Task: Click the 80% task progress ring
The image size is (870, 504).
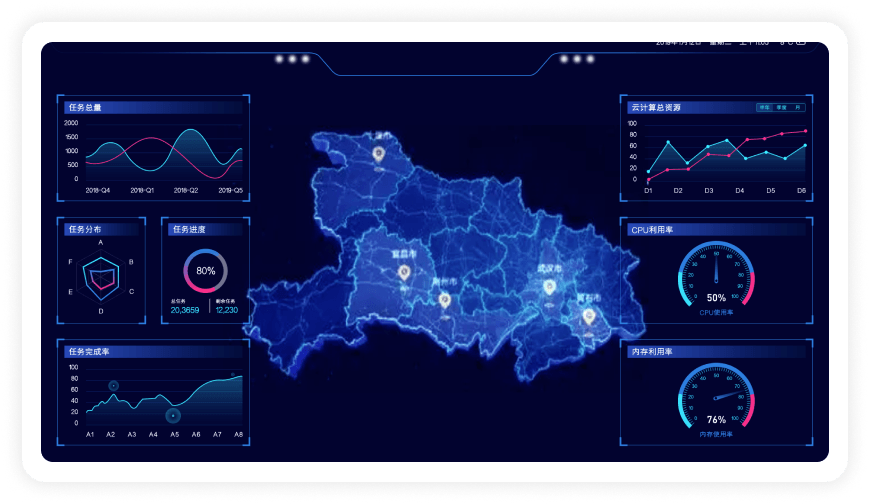Action: pos(205,271)
